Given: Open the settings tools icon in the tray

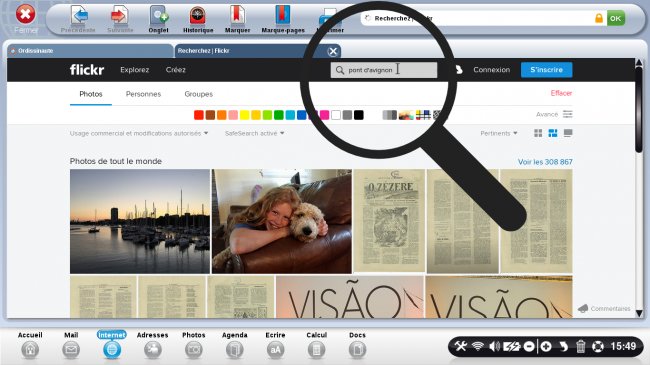Looking at the screenshot, I should [x=460, y=346].
